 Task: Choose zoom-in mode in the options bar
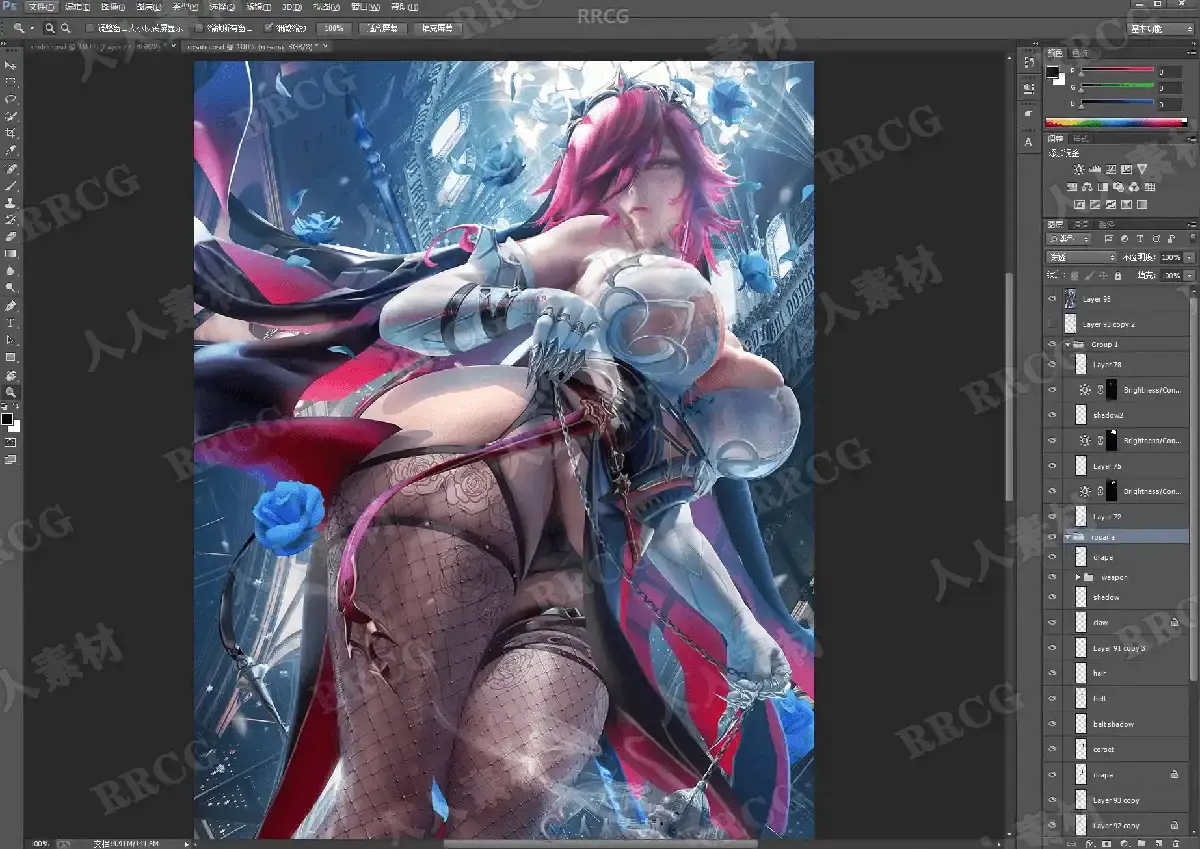tap(50, 28)
